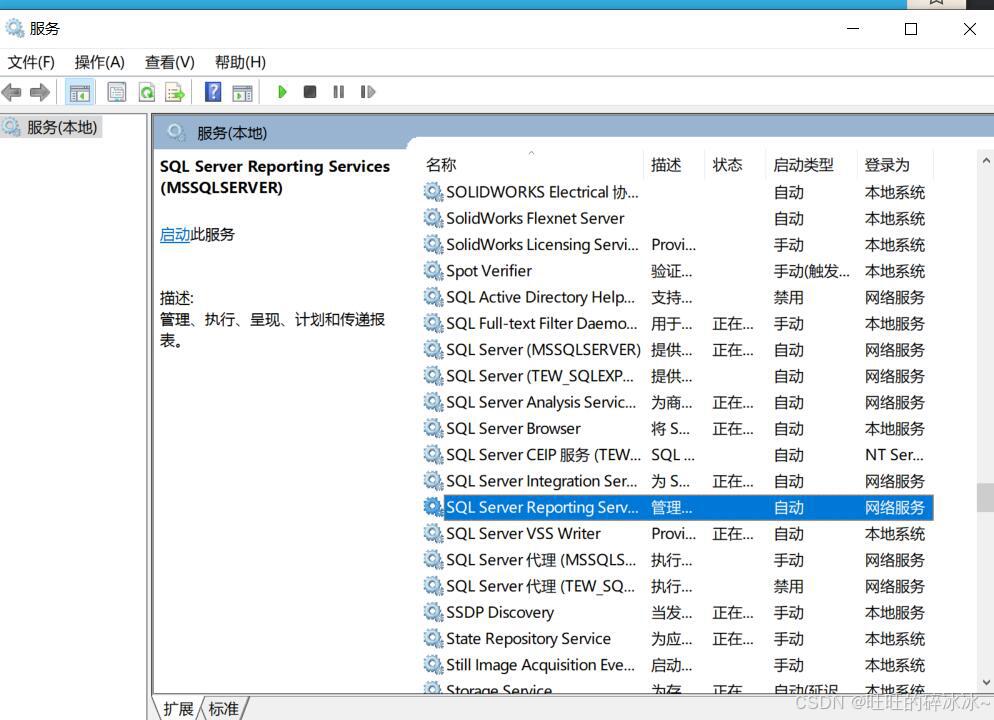The image size is (994, 720).
Task: Click the 服务 title bar gear icon
Action: 14,29
